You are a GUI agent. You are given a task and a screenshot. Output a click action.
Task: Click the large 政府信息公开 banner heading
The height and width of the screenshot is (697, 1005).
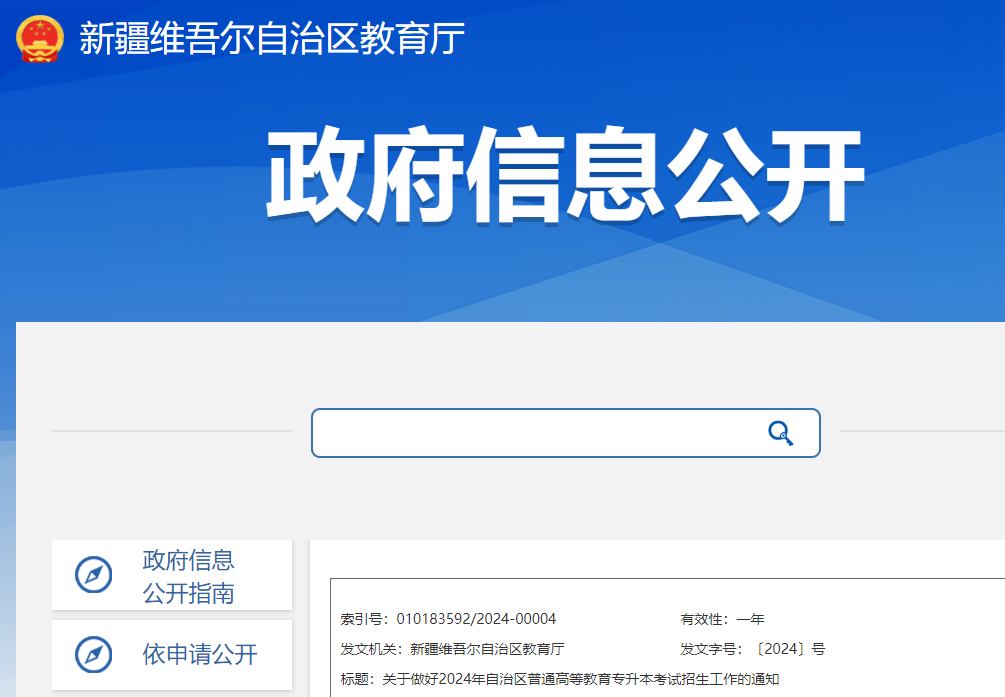(564, 176)
